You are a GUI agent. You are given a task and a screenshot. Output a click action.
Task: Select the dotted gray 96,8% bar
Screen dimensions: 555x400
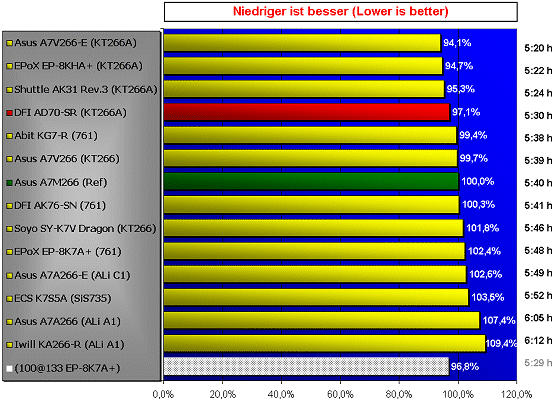(x=306, y=366)
